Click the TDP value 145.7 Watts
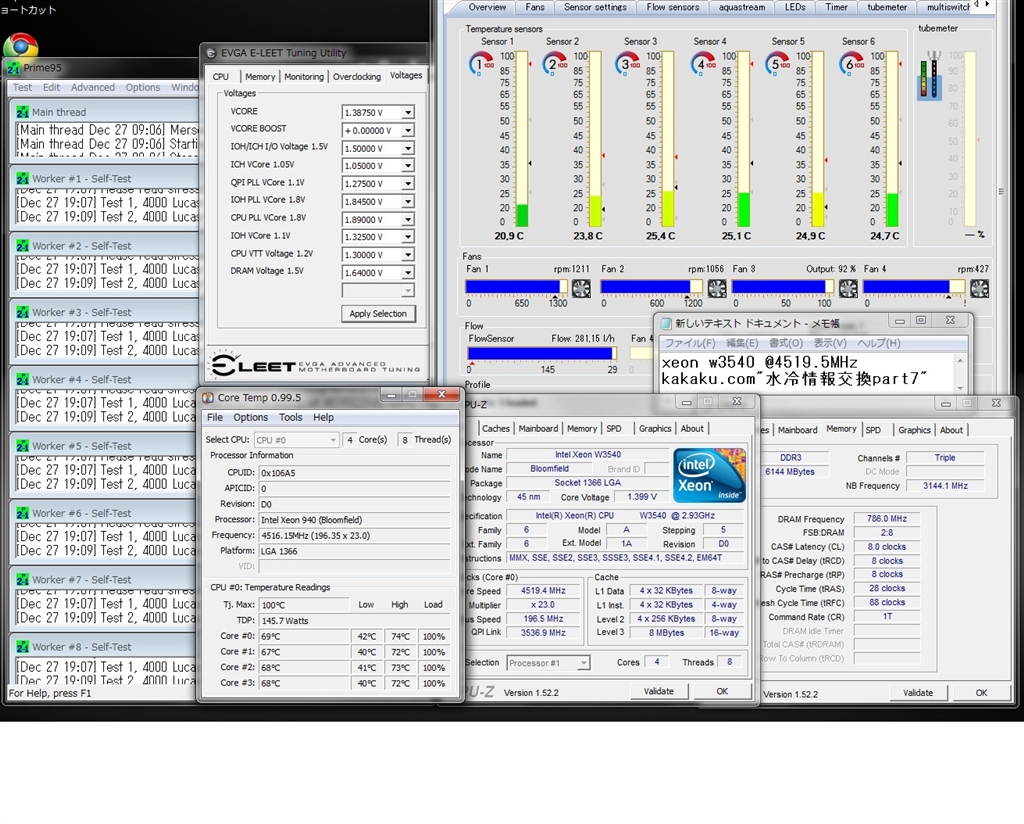1024x824 pixels. (355, 621)
